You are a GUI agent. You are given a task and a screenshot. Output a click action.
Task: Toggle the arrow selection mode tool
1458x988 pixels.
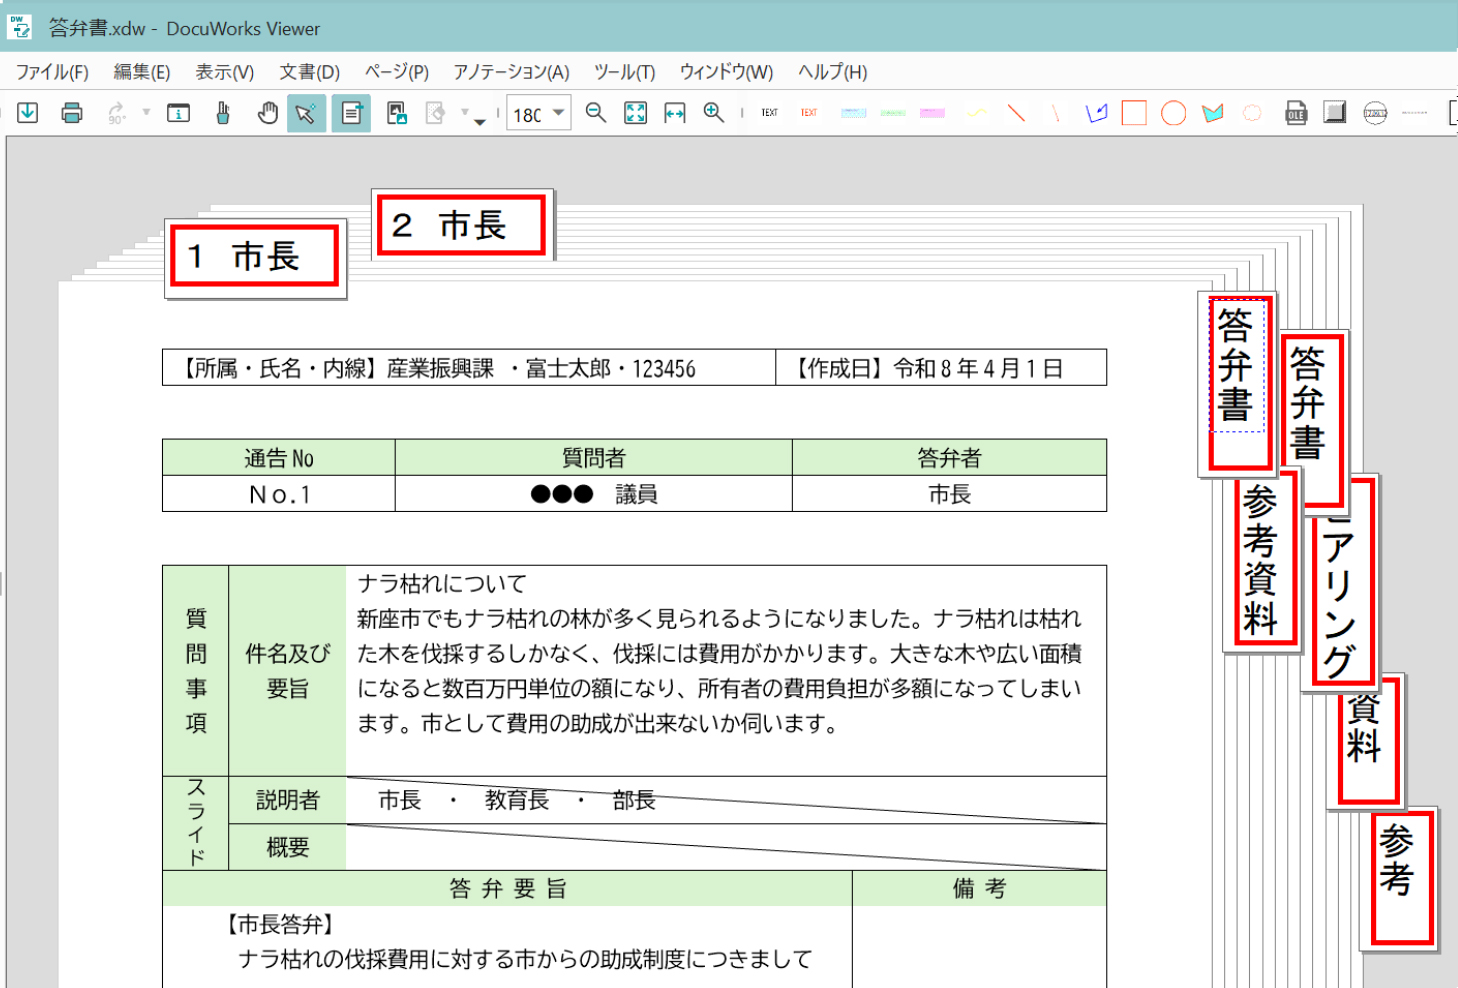coord(306,113)
